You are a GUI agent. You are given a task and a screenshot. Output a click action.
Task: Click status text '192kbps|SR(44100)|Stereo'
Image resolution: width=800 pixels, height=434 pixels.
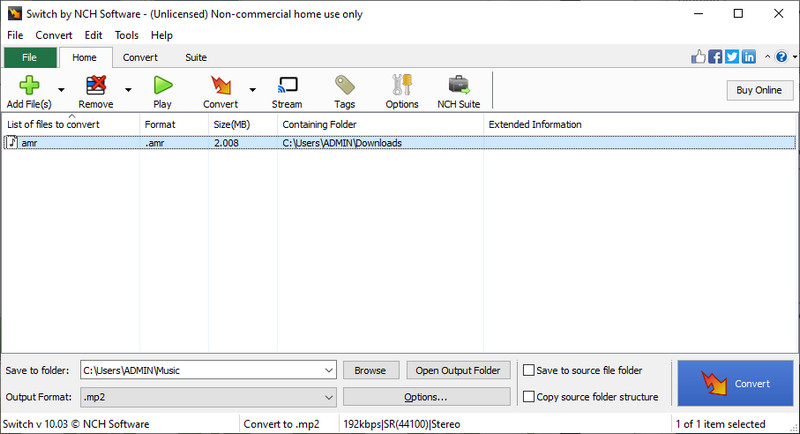(x=402, y=424)
